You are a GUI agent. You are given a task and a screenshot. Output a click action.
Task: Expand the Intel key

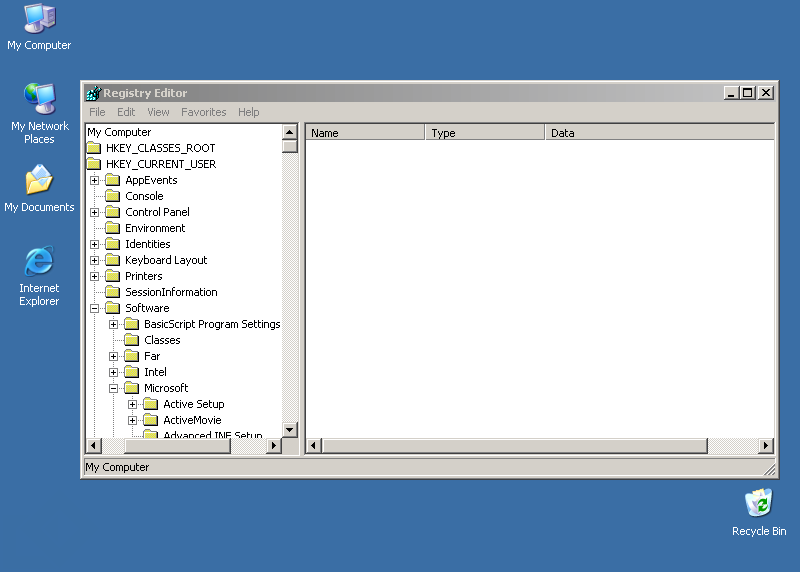coord(113,372)
